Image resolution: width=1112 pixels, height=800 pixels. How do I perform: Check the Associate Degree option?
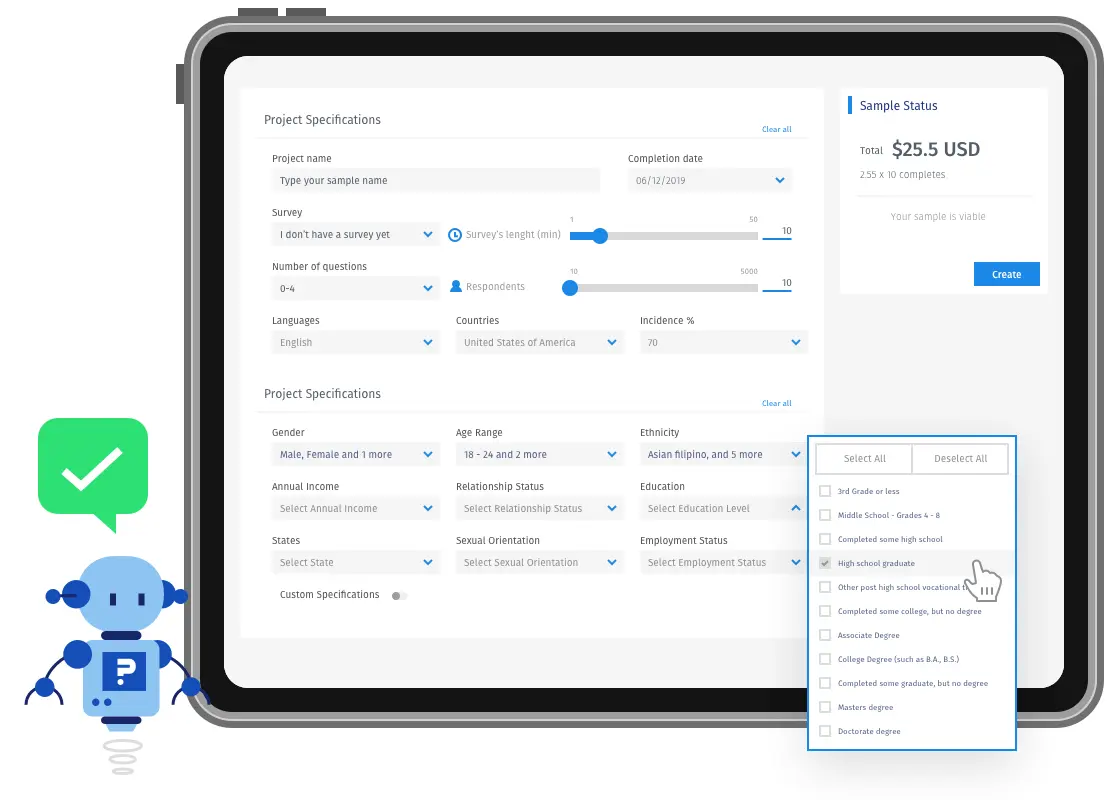(x=825, y=635)
